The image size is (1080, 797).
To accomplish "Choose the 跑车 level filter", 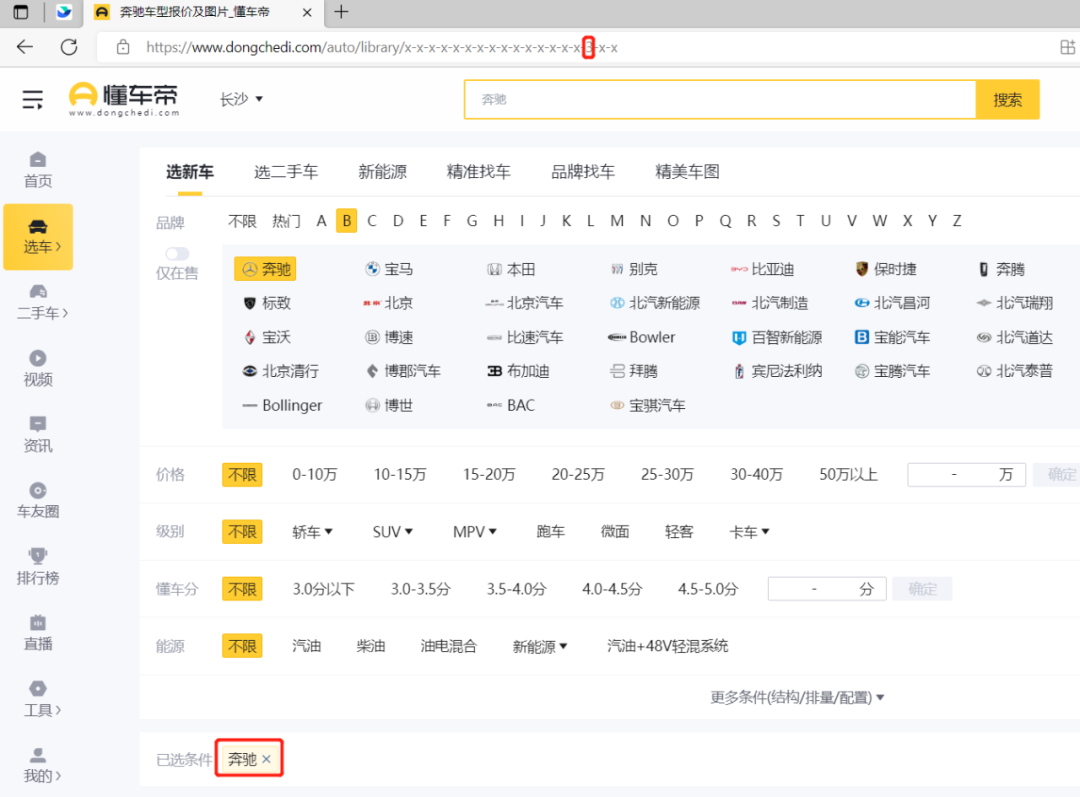I will coord(550,532).
